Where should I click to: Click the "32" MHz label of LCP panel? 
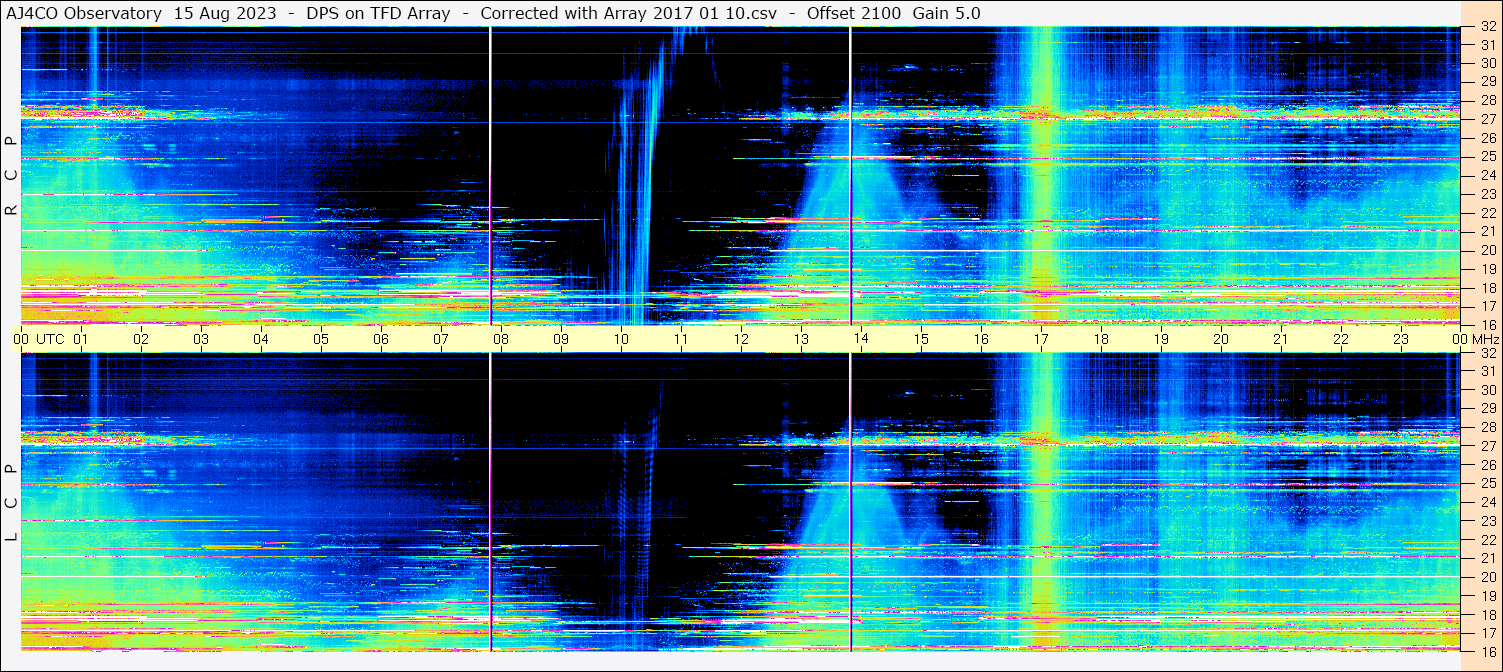pyautogui.click(x=1488, y=353)
